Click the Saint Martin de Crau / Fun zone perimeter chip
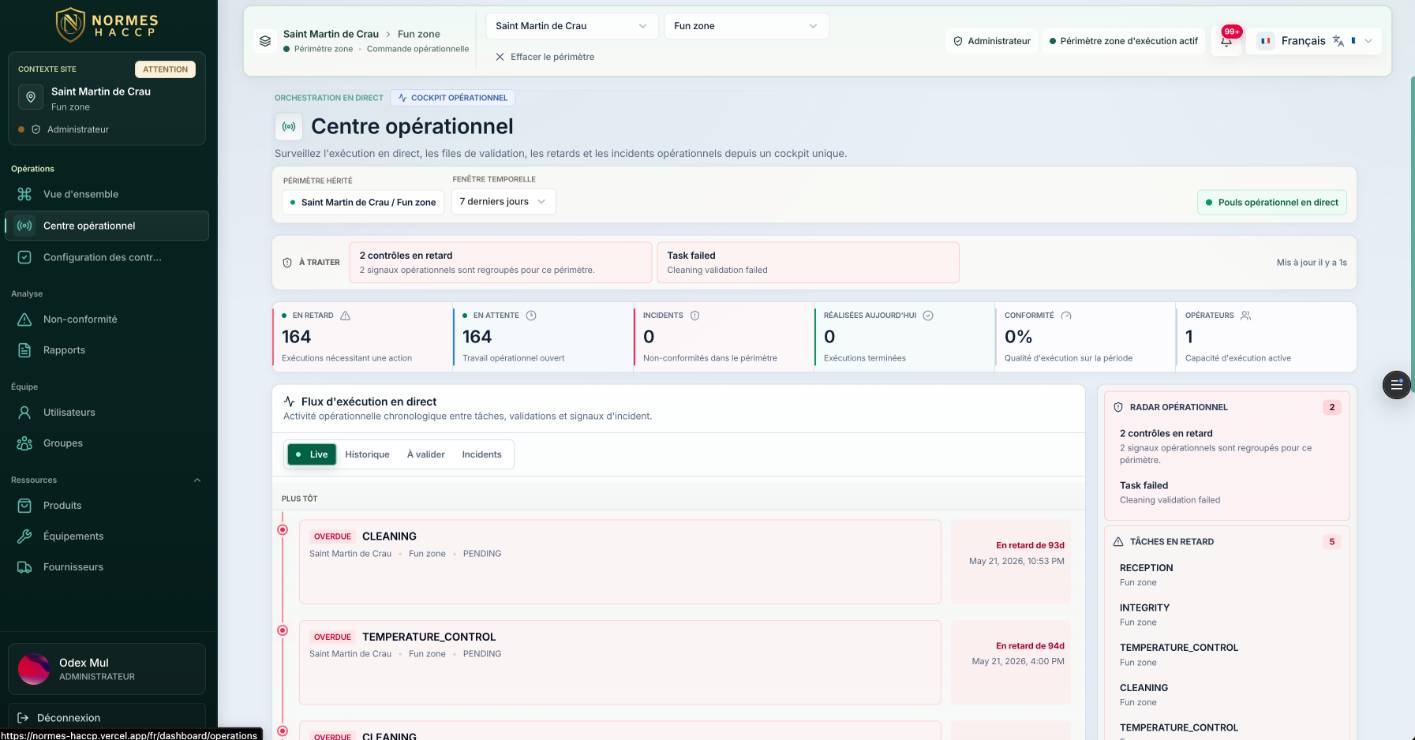The image size is (1415, 740). 363,202
